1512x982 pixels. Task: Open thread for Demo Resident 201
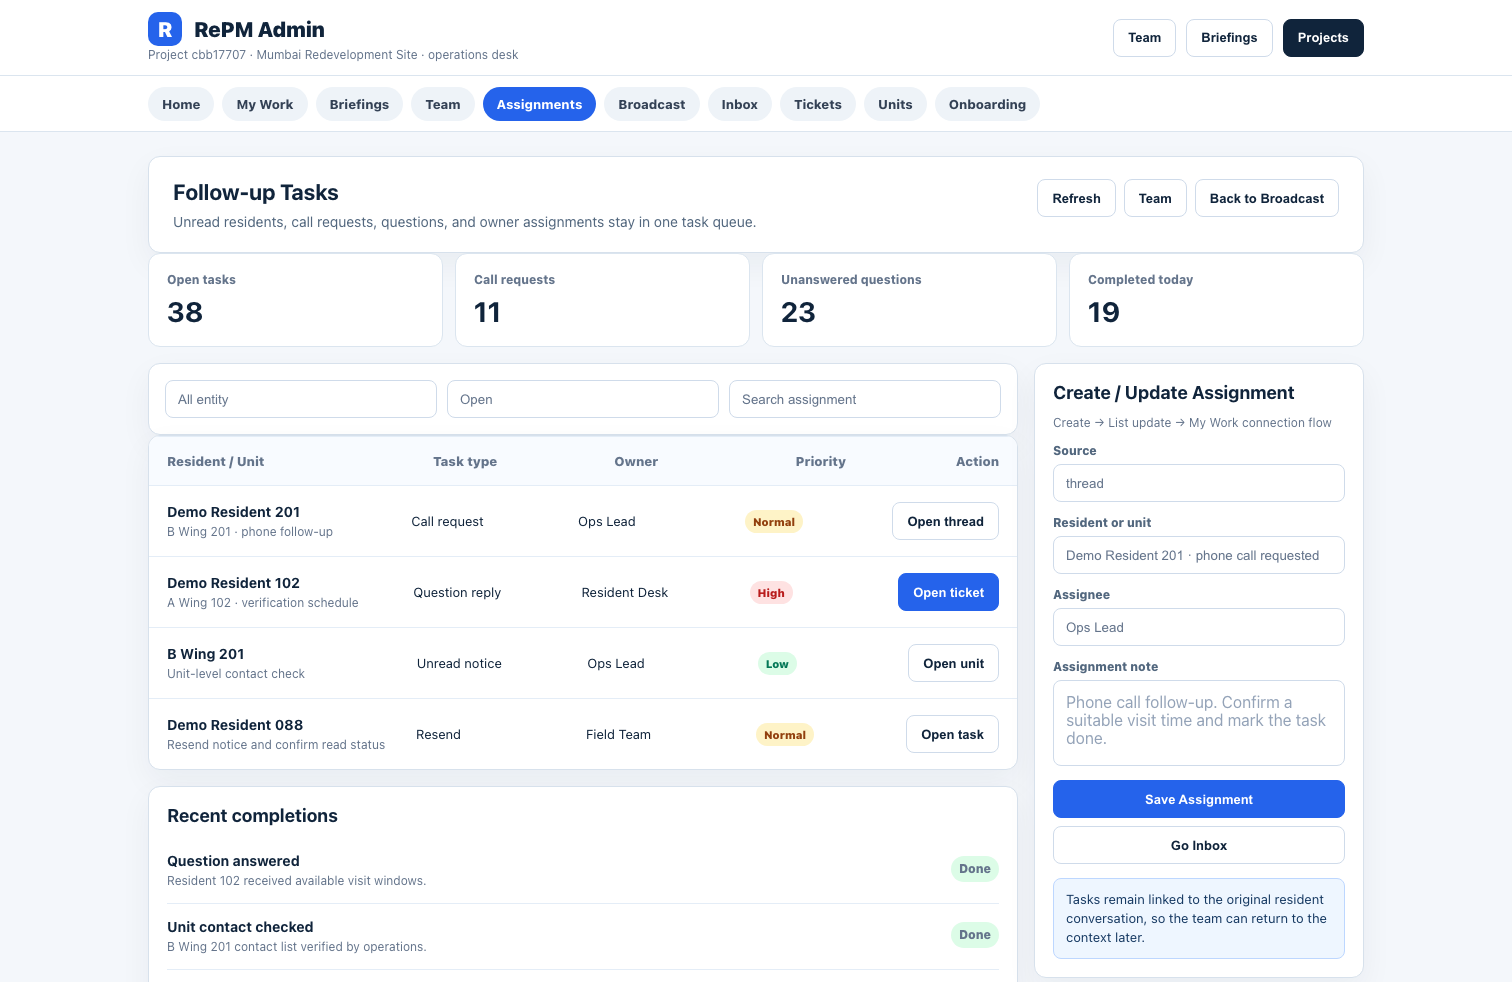click(x=945, y=521)
